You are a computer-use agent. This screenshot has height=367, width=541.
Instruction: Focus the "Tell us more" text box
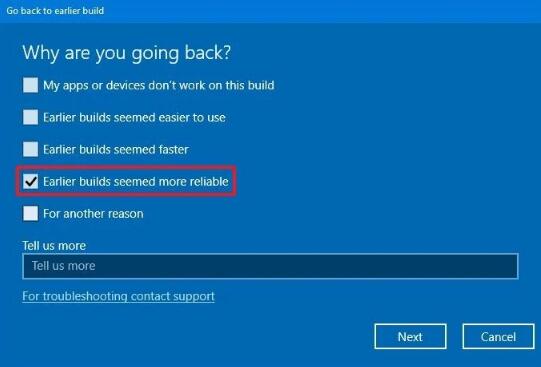tap(270, 266)
